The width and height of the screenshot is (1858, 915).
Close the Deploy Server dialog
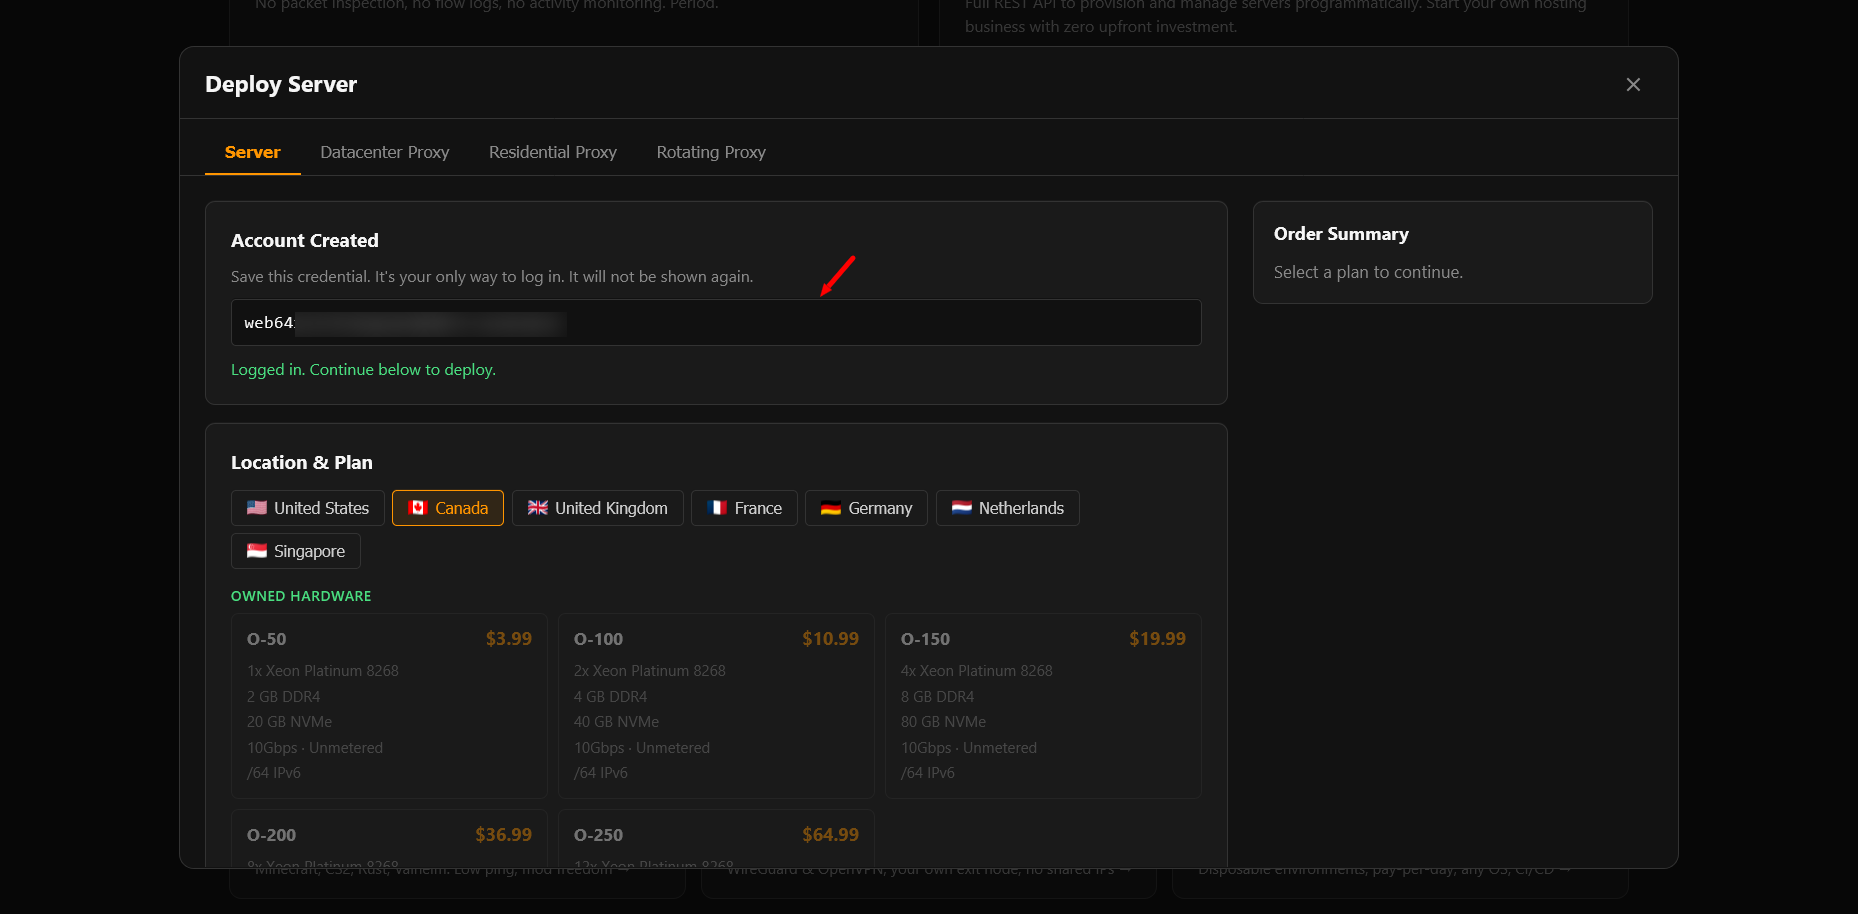click(x=1633, y=85)
